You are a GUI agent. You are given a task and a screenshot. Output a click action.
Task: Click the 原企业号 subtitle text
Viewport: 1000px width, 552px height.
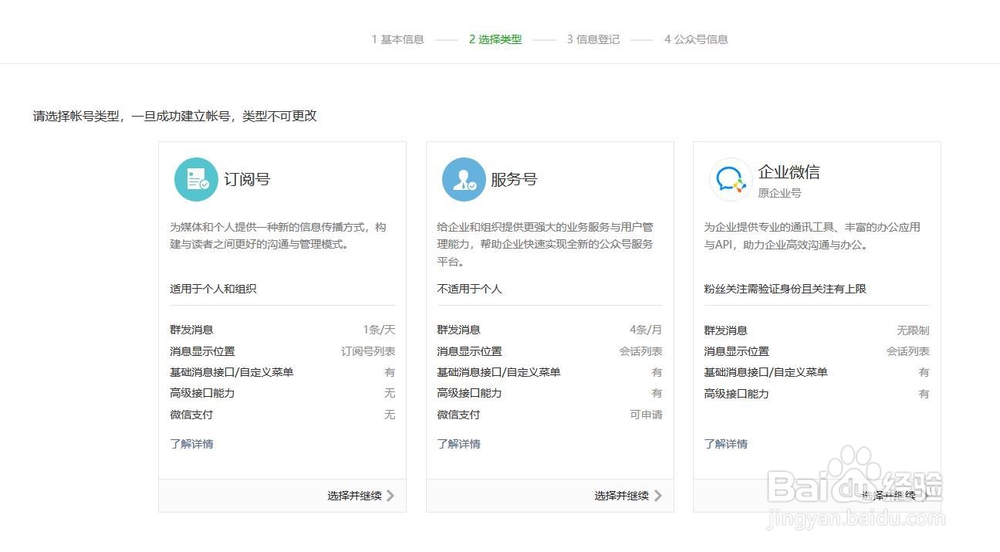[779, 193]
